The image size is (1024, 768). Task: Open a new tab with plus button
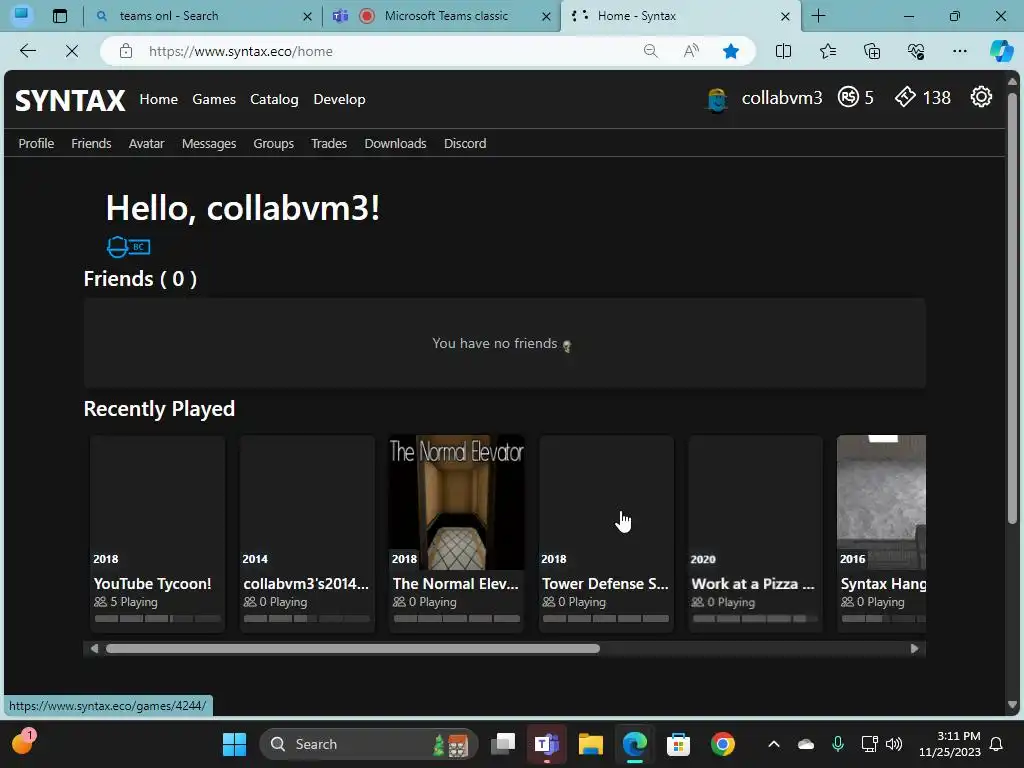(x=818, y=16)
